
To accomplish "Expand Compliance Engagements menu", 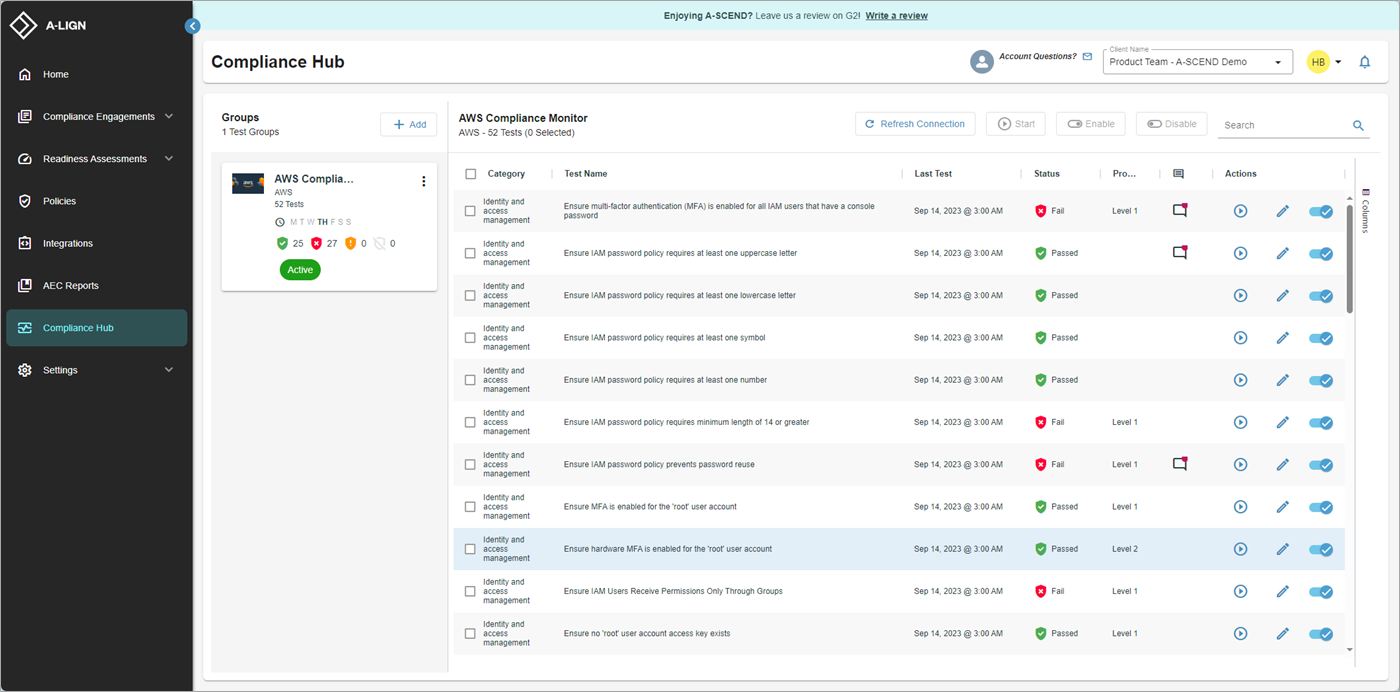I will (x=168, y=117).
